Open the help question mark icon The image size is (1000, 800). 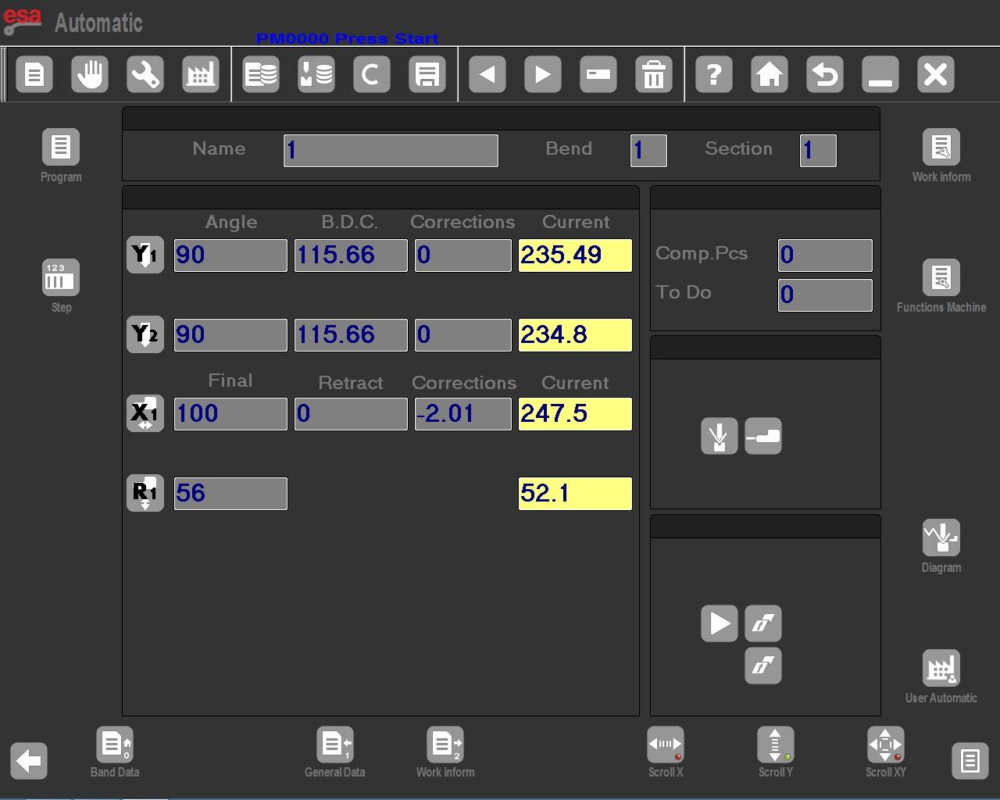pyautogui.click(x=714, y=75)
